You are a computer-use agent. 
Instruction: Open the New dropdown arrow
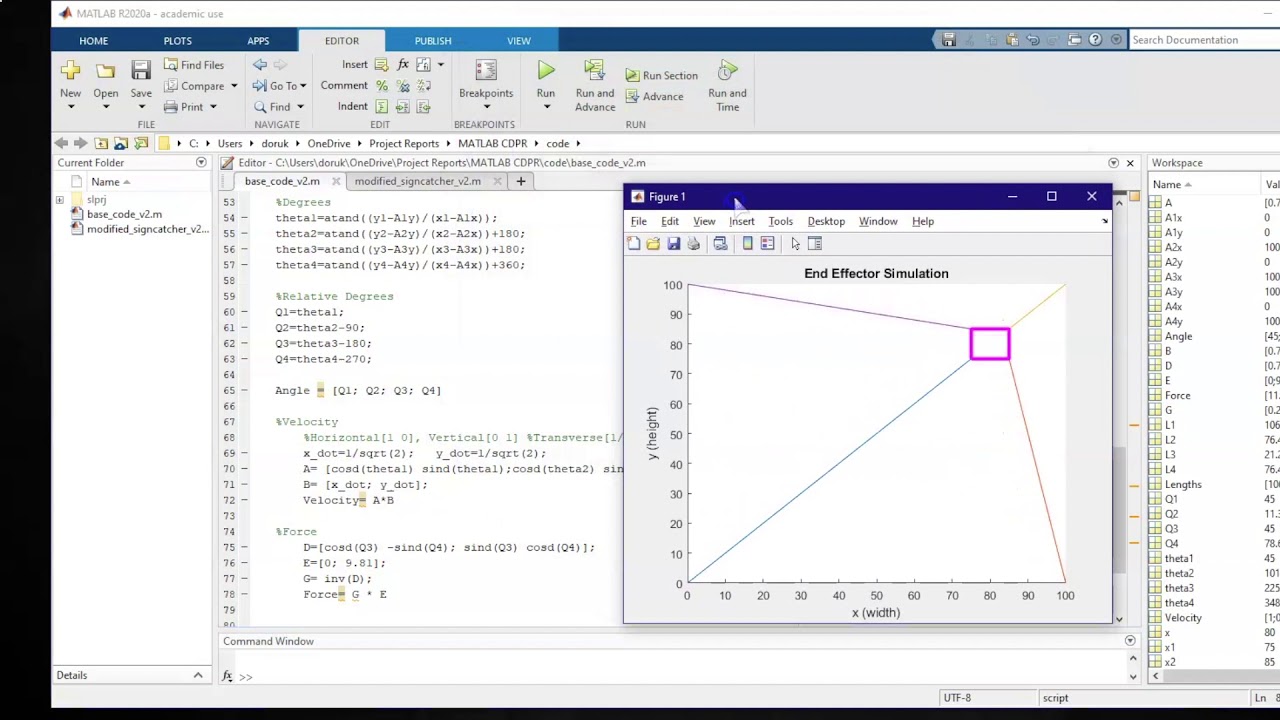(70, 107)
